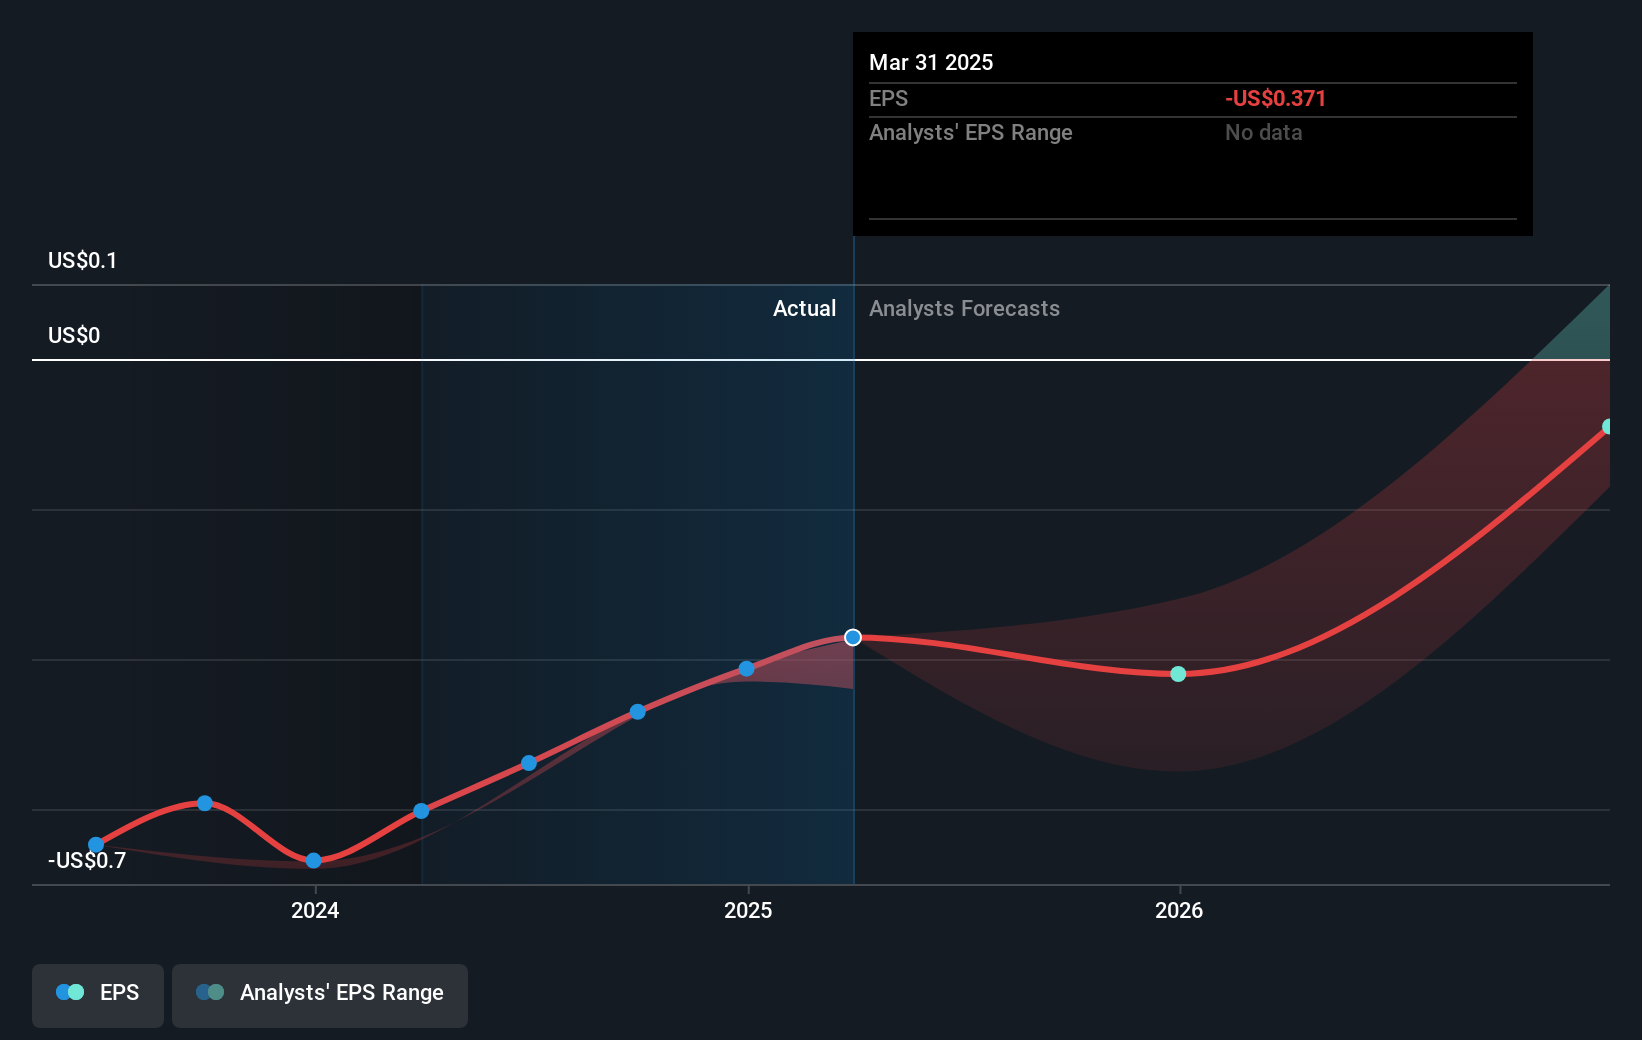Click the Actual section label
This screenshot has height=1040, width=1642.
click(x=804, y=309)
